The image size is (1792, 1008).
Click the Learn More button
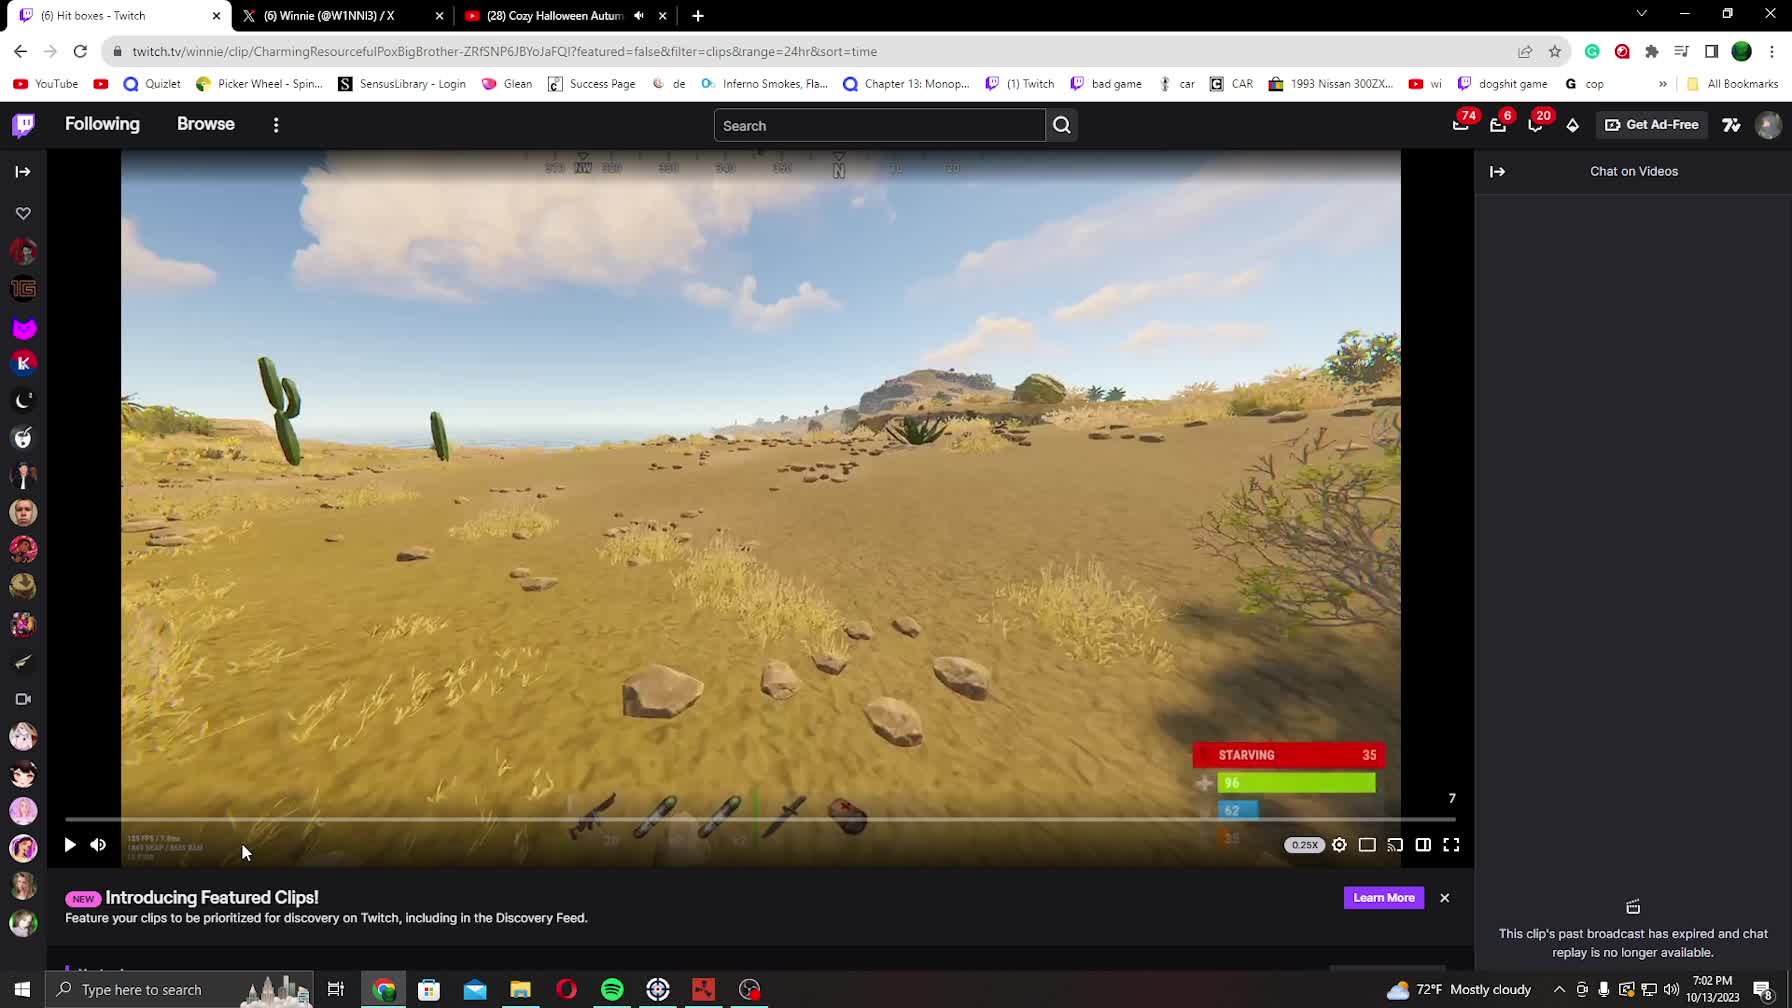[x=1384, y=898]
